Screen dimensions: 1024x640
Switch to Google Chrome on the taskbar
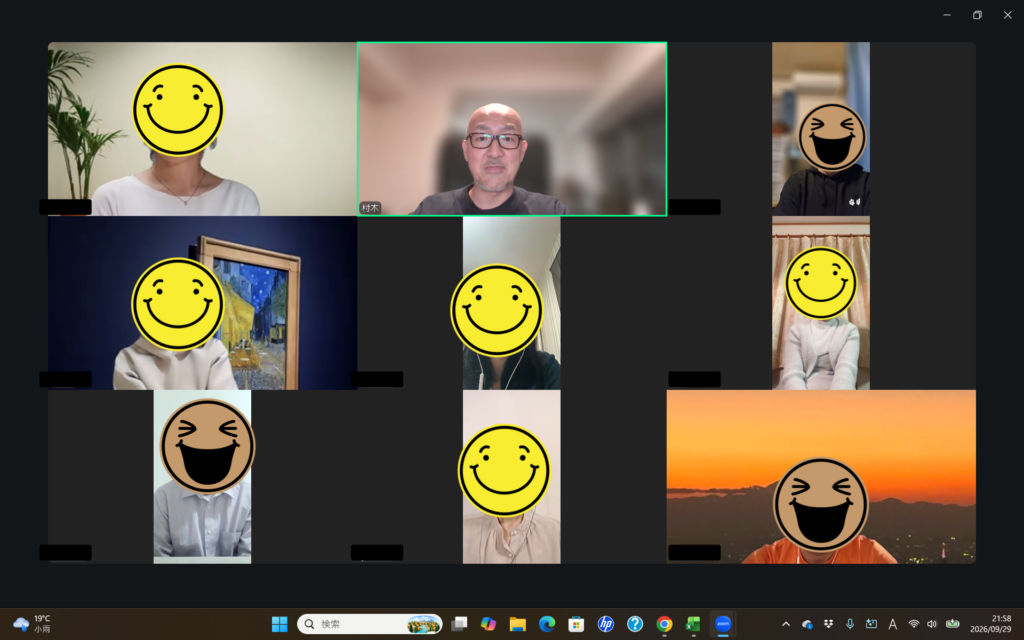point(664,624)
